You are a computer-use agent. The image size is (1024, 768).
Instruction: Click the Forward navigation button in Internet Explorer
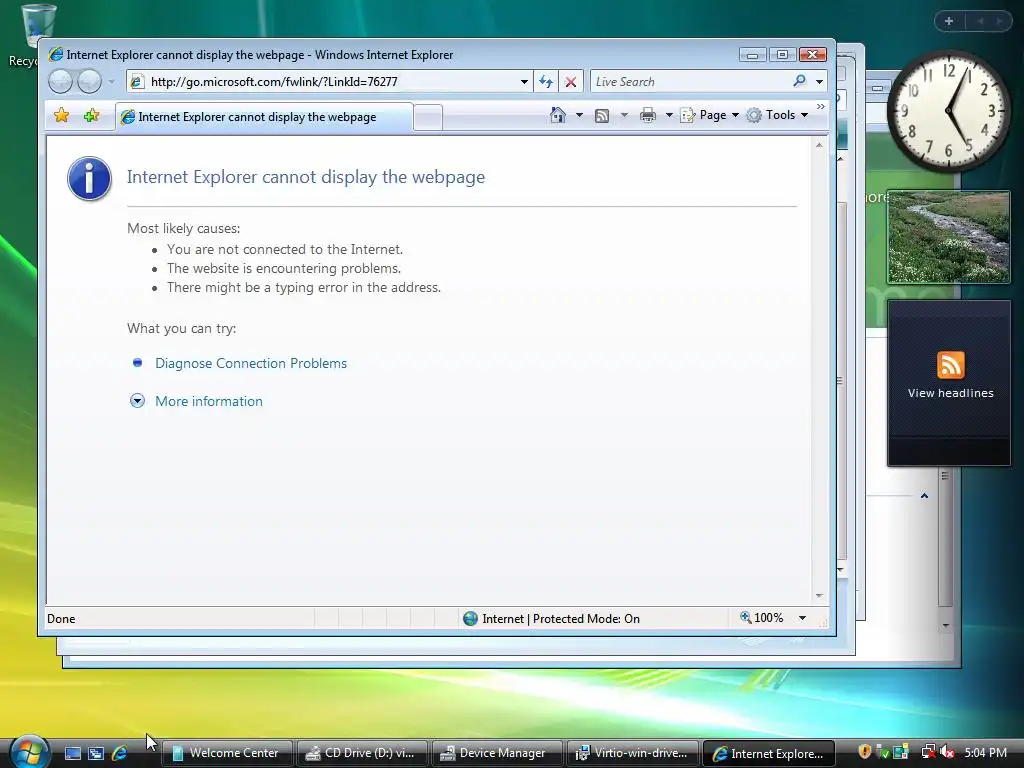pos(89,82)
